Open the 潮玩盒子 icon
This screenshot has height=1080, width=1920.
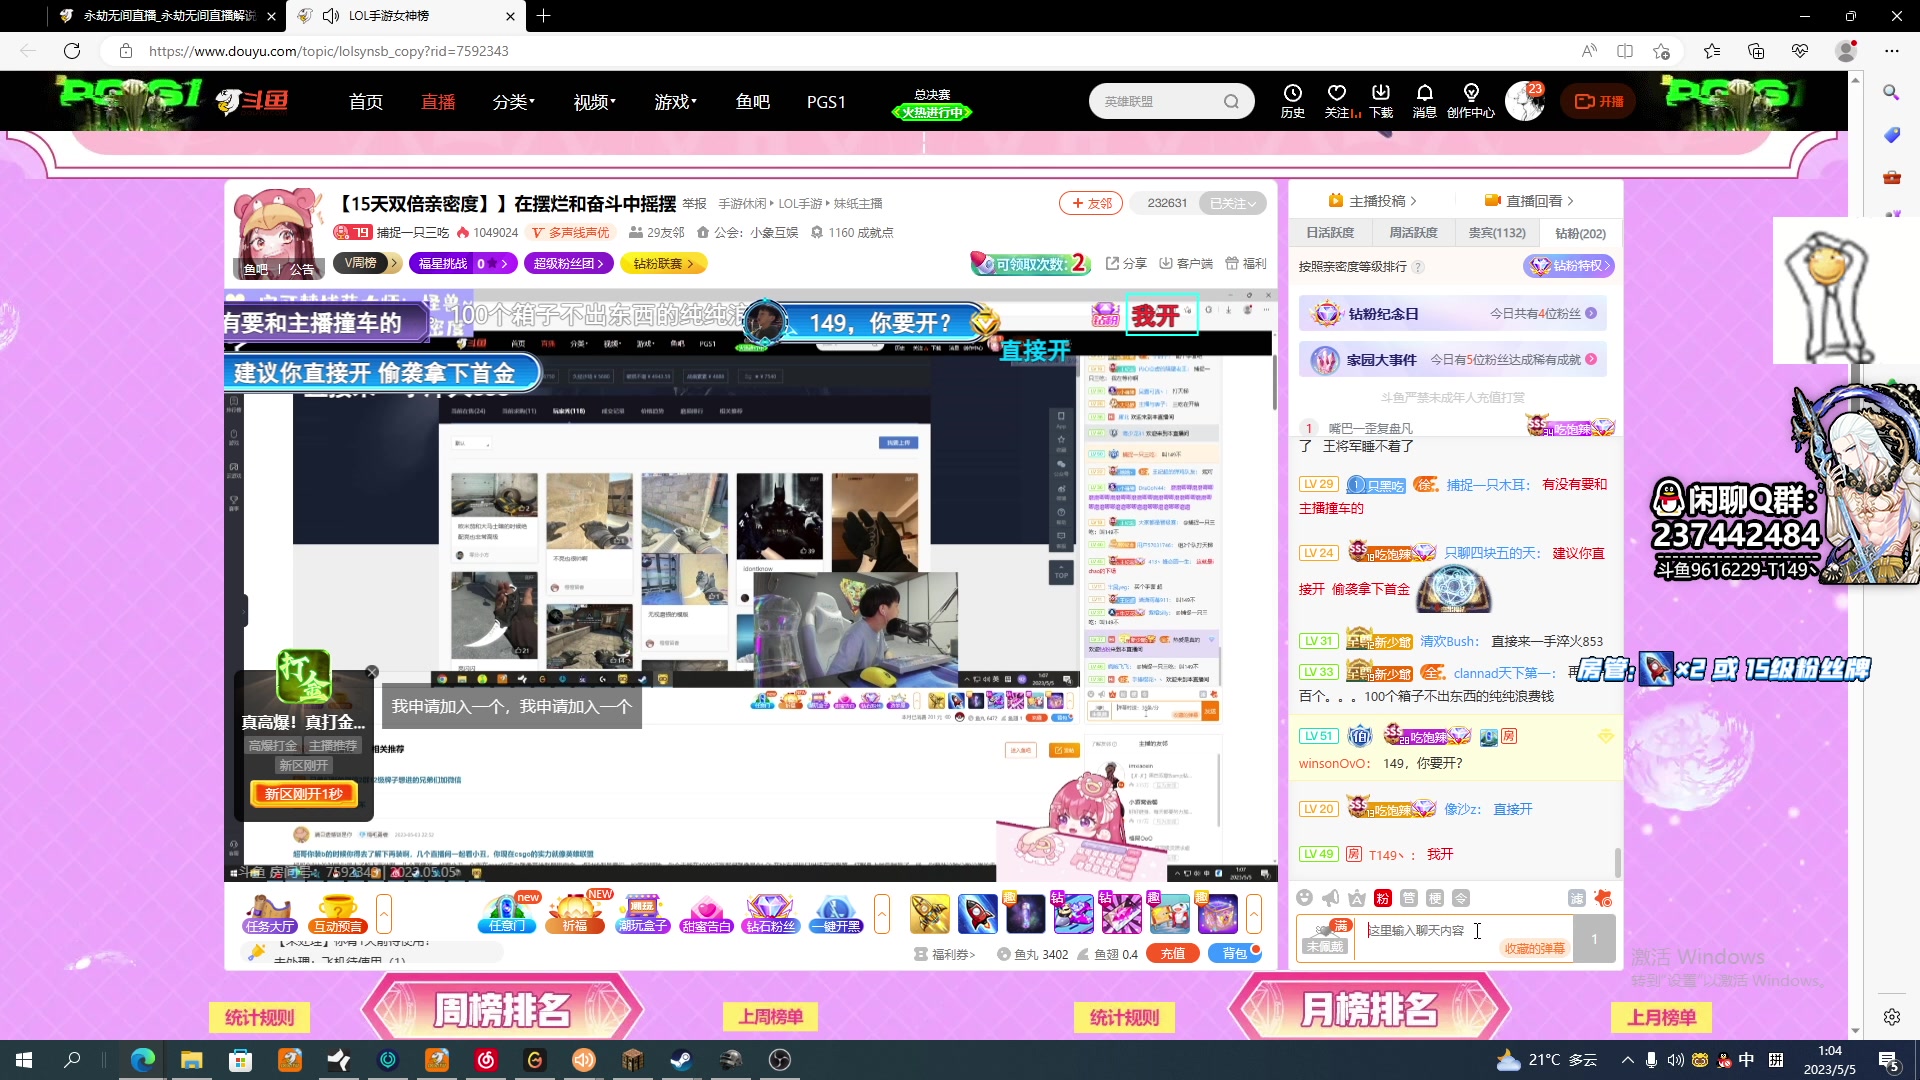[x=643, y=913]
